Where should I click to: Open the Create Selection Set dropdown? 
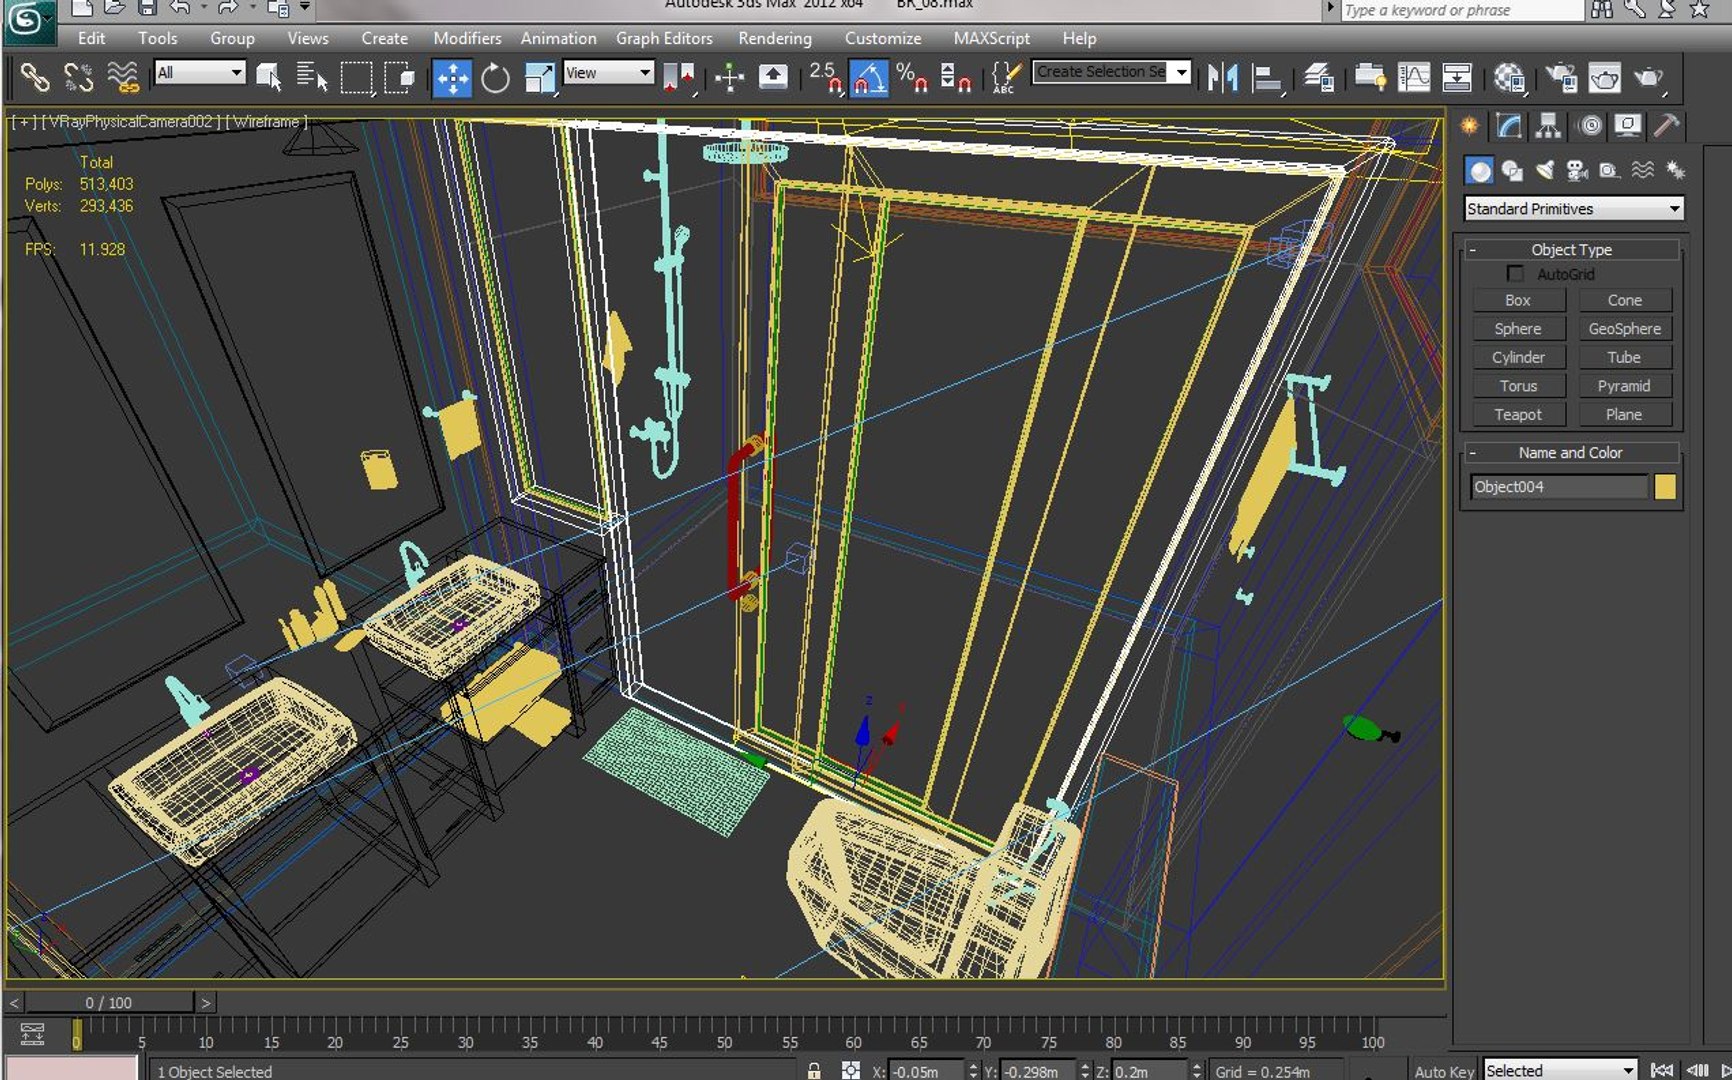(1111, 72)
